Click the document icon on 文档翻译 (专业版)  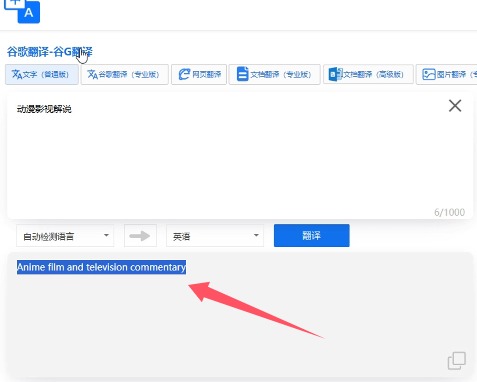pyautogui.click(x=242, y=74)
